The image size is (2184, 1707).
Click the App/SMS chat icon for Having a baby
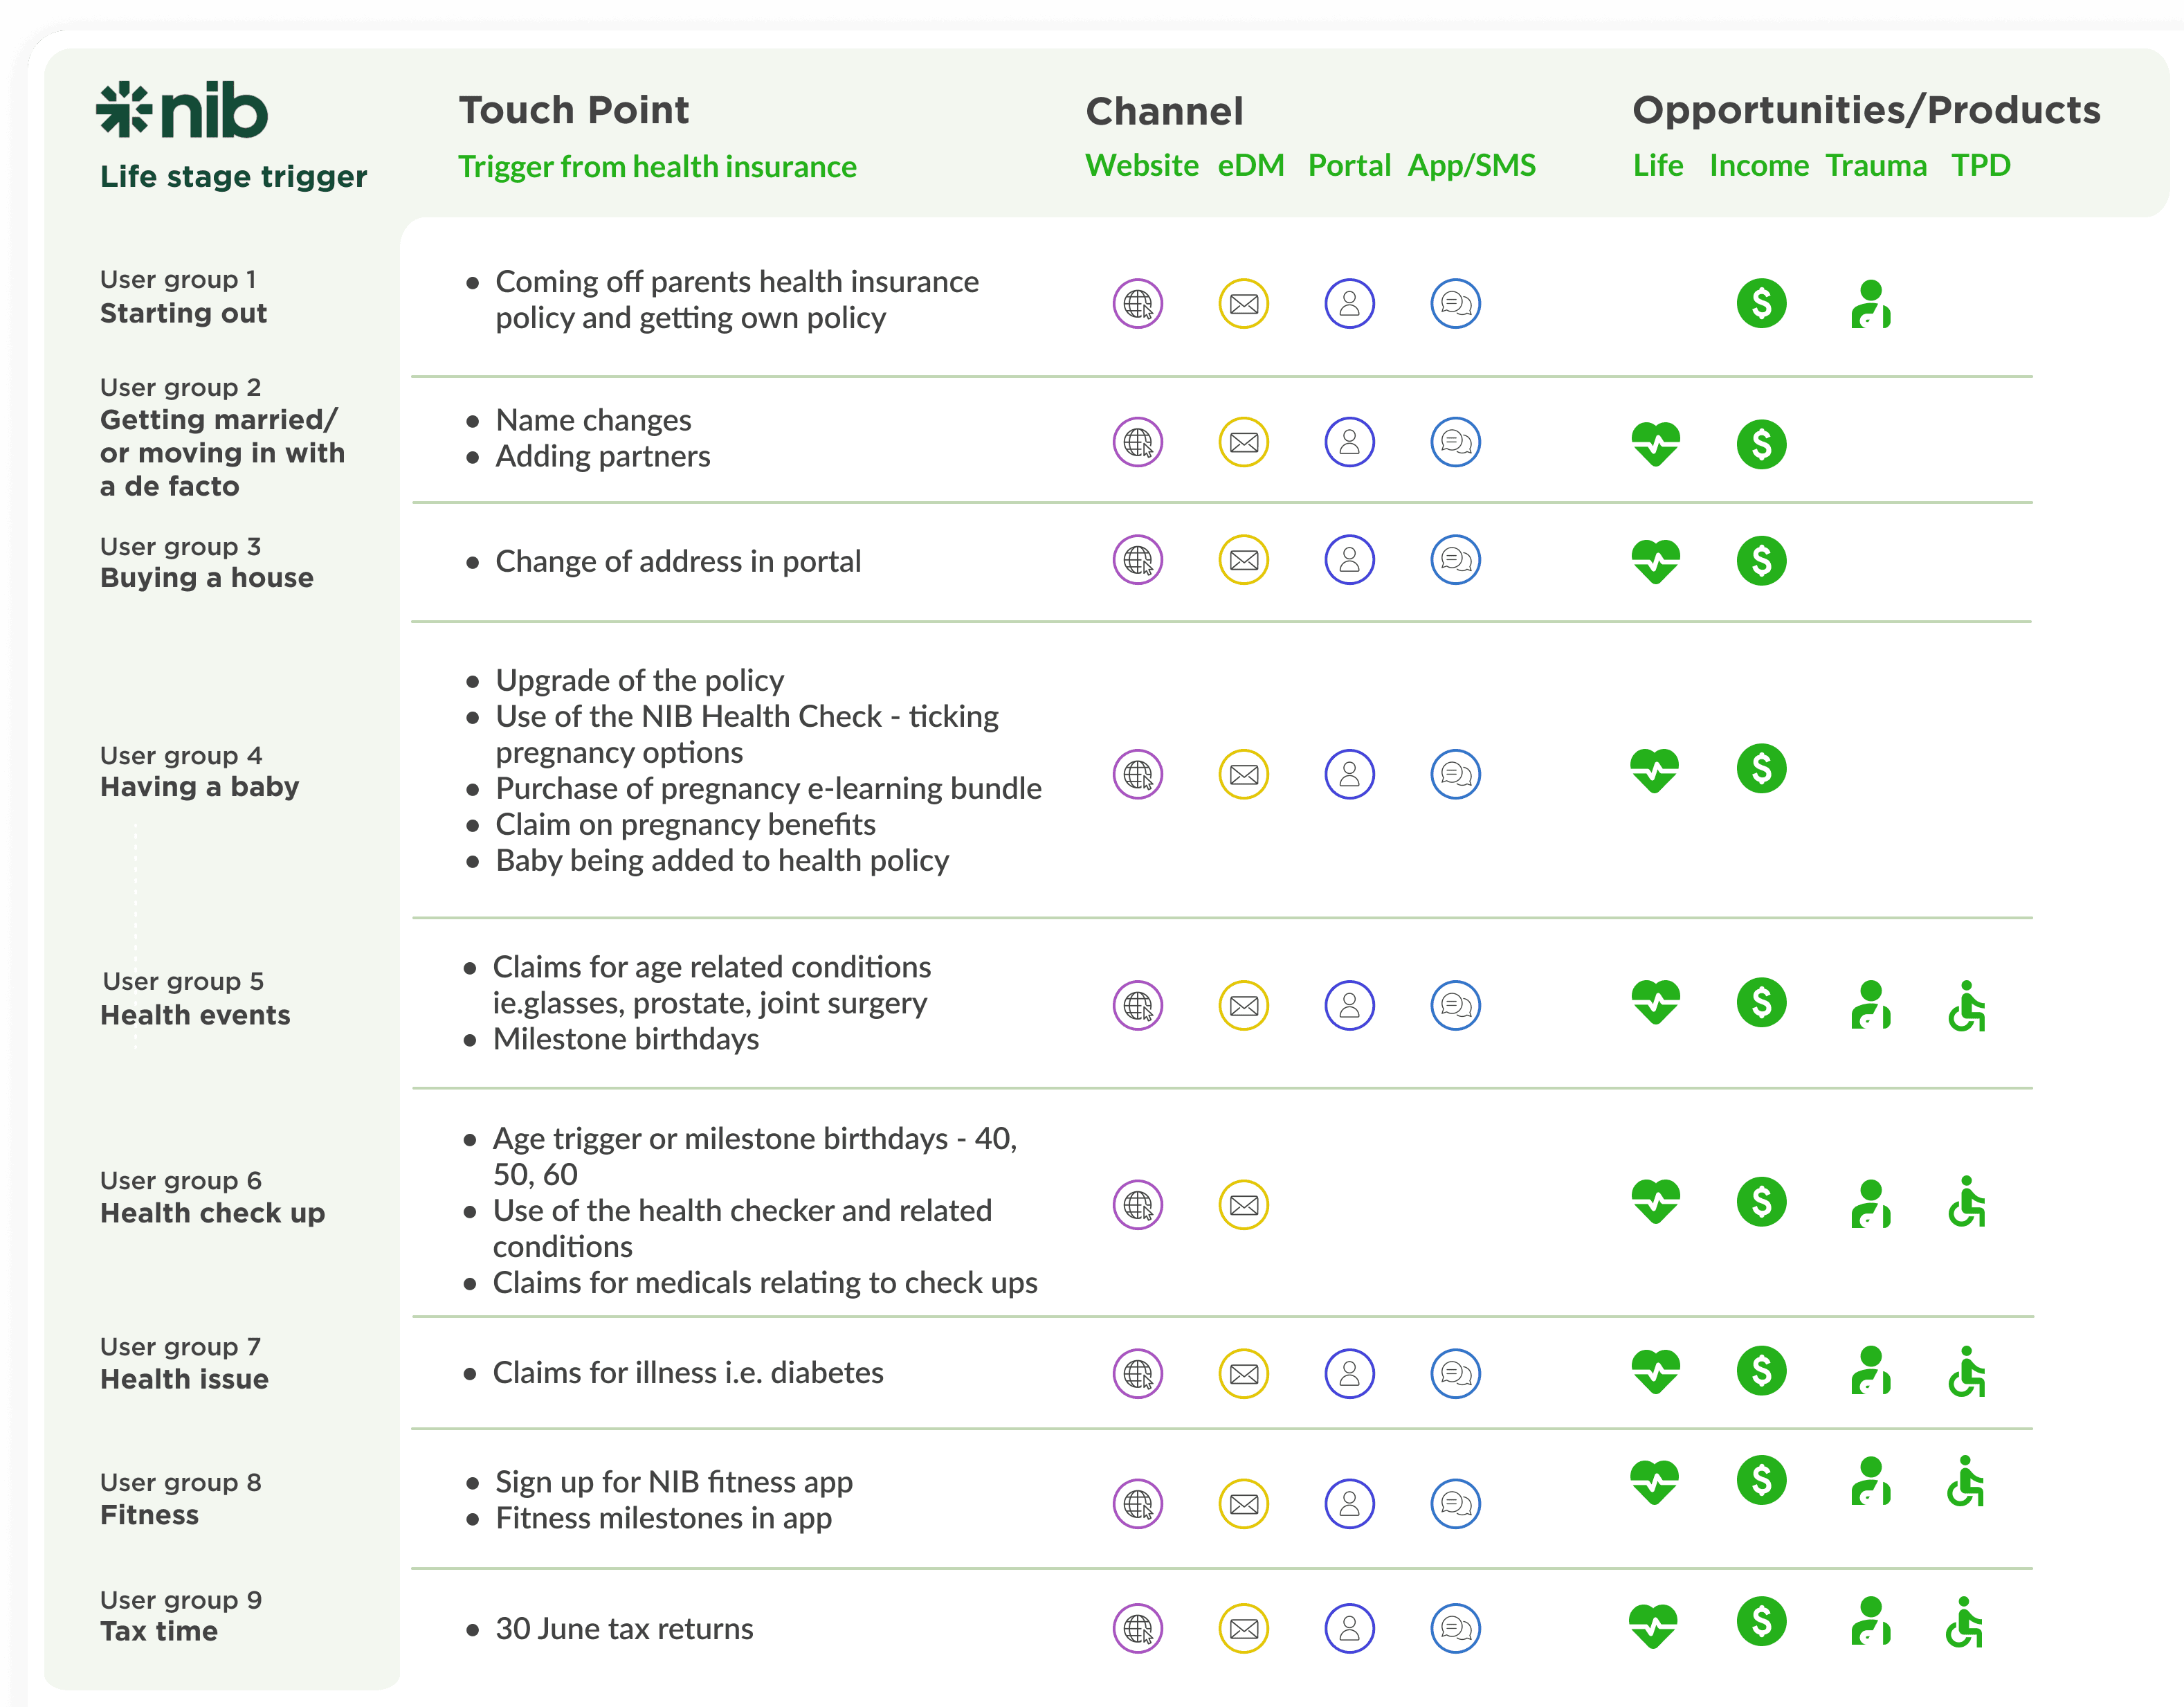tap(1456, 774)
